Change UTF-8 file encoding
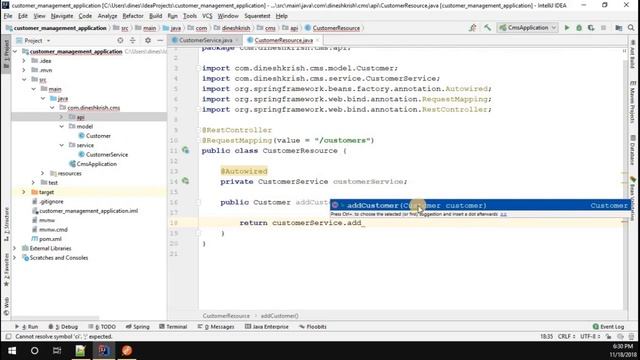 tap(590, 337)
